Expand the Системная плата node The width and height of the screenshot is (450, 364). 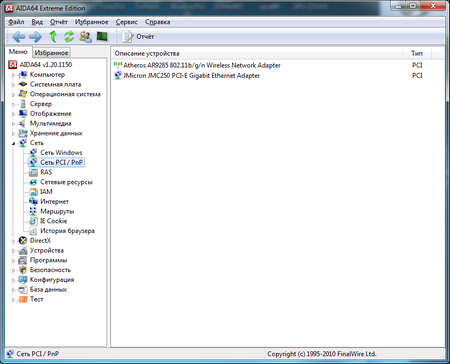point(13,85)
